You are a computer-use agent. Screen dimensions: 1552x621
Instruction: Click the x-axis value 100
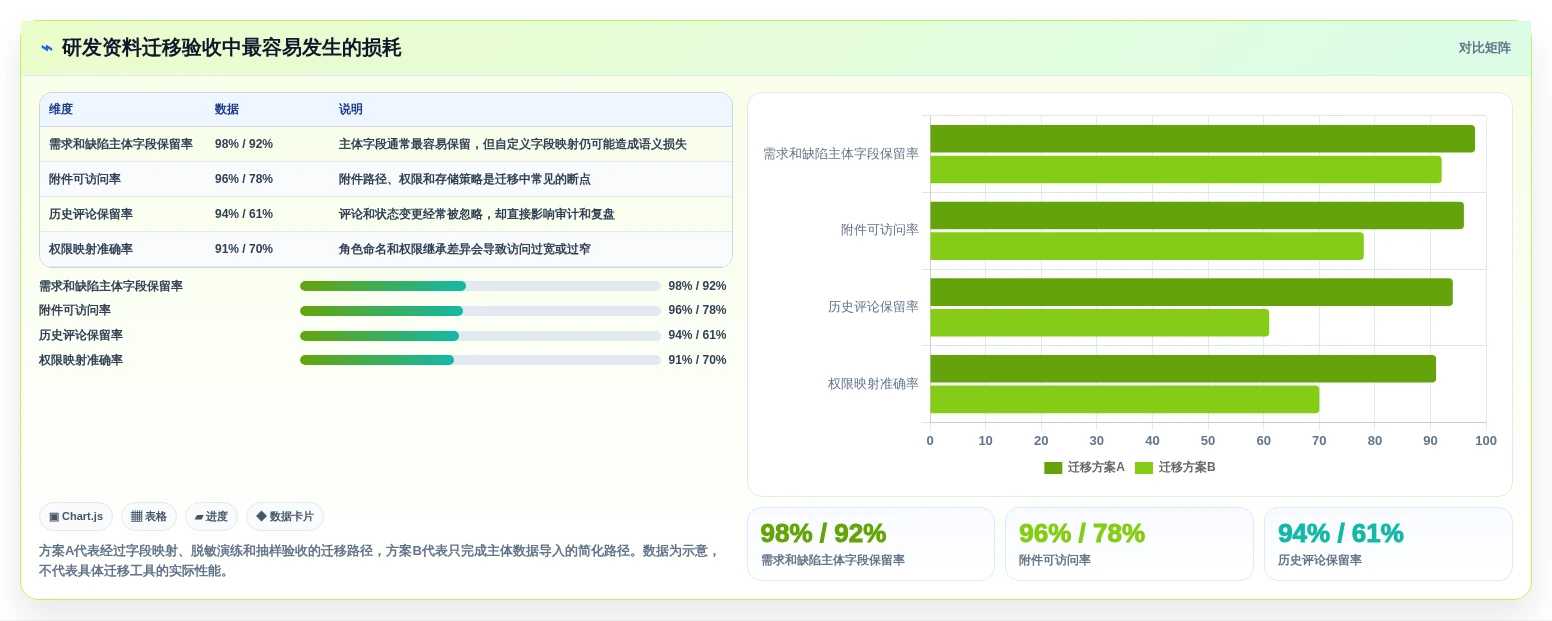1486,441
